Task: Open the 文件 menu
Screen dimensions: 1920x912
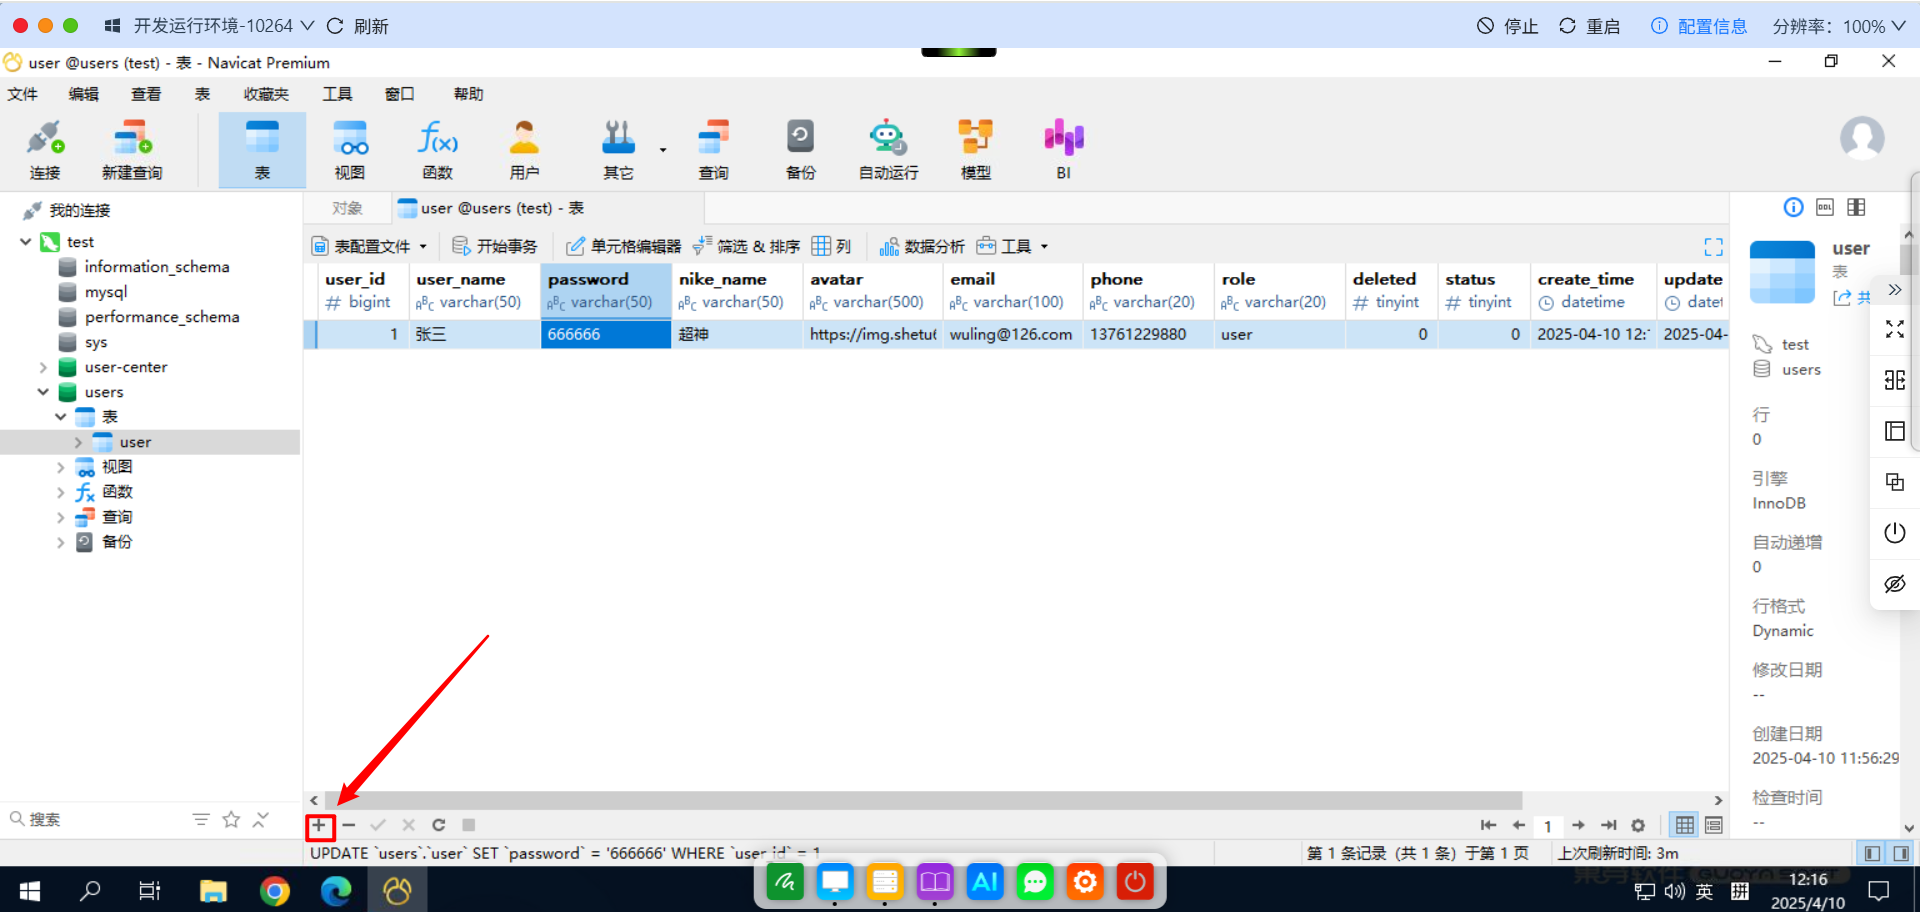Action: 22,94
